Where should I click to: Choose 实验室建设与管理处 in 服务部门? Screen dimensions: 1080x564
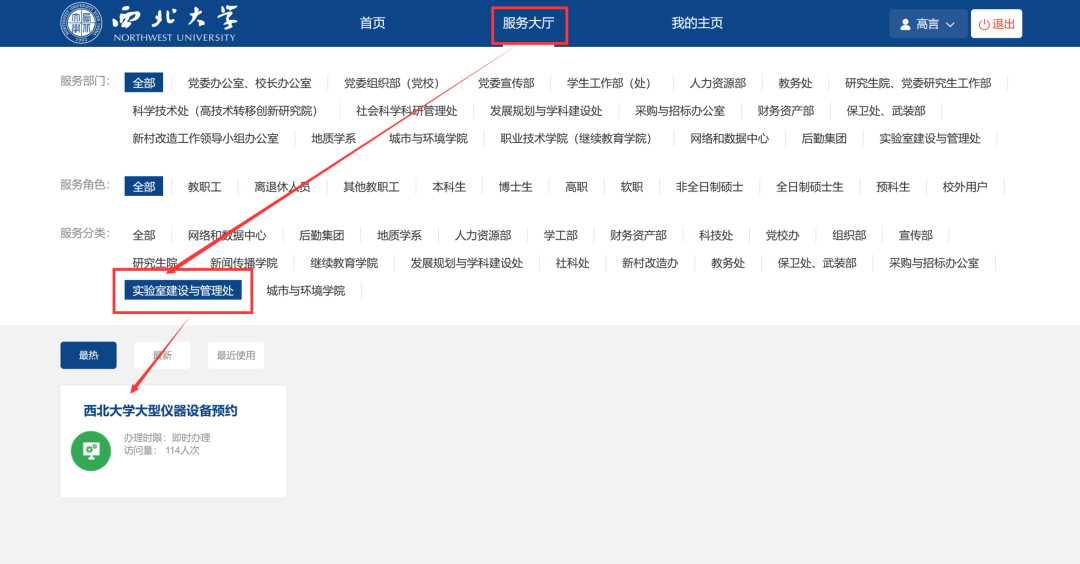930,138
